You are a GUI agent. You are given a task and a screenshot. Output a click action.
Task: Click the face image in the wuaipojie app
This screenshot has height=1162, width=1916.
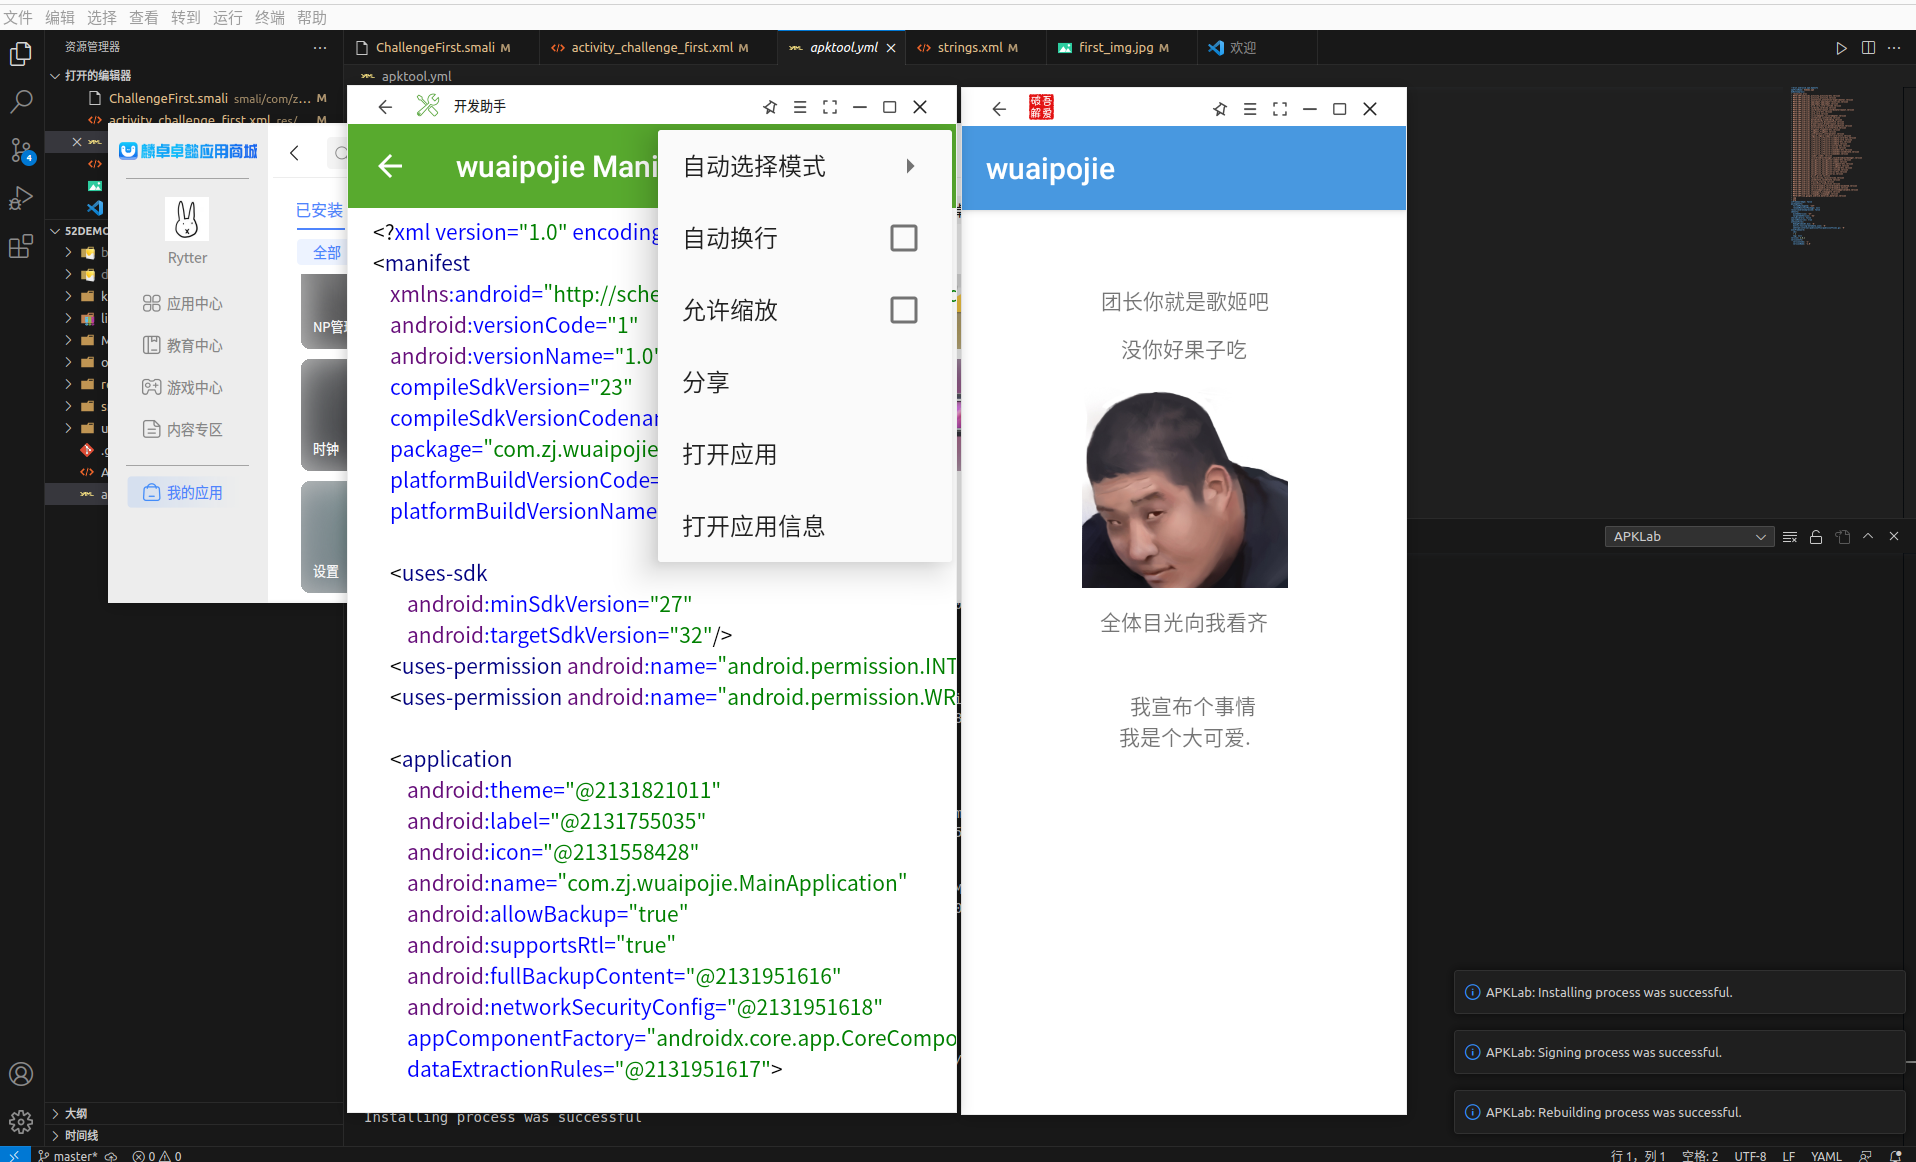coord(1184,489)
